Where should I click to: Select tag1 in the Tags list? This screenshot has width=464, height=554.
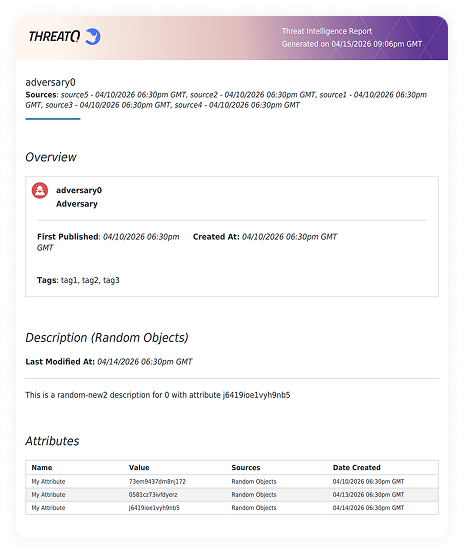(69, 280)
